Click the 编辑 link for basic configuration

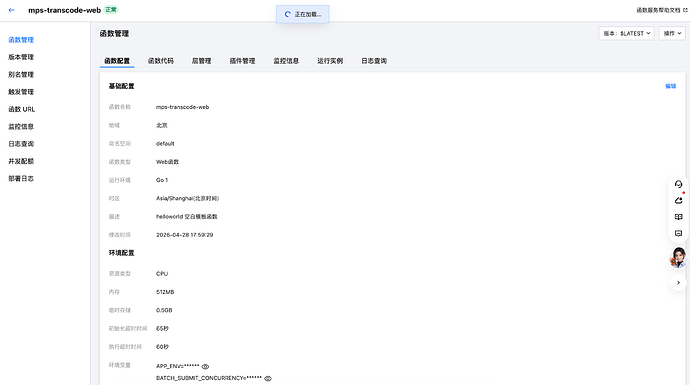coord(671,86)
